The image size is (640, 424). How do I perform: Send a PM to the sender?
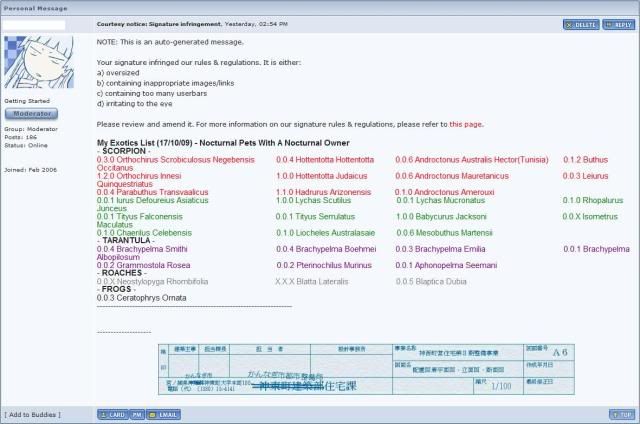coord(135,414)
